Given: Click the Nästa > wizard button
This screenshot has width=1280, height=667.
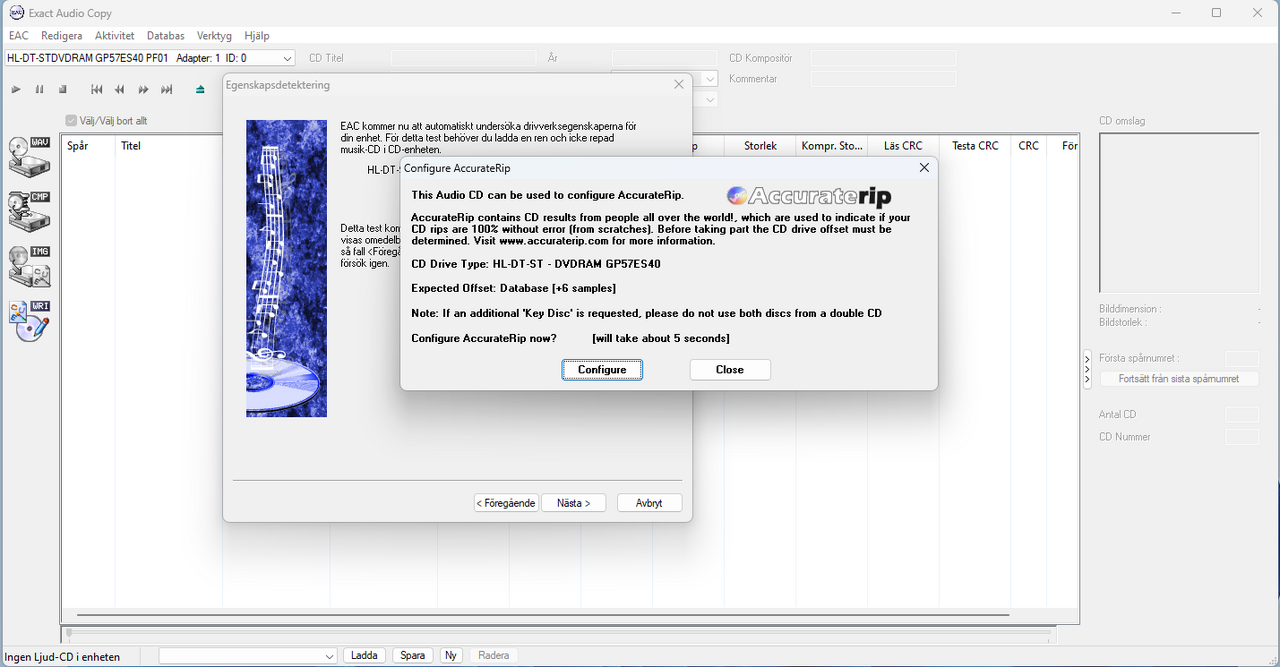Looking at the screenshot, I should click(x=574, y=503).
